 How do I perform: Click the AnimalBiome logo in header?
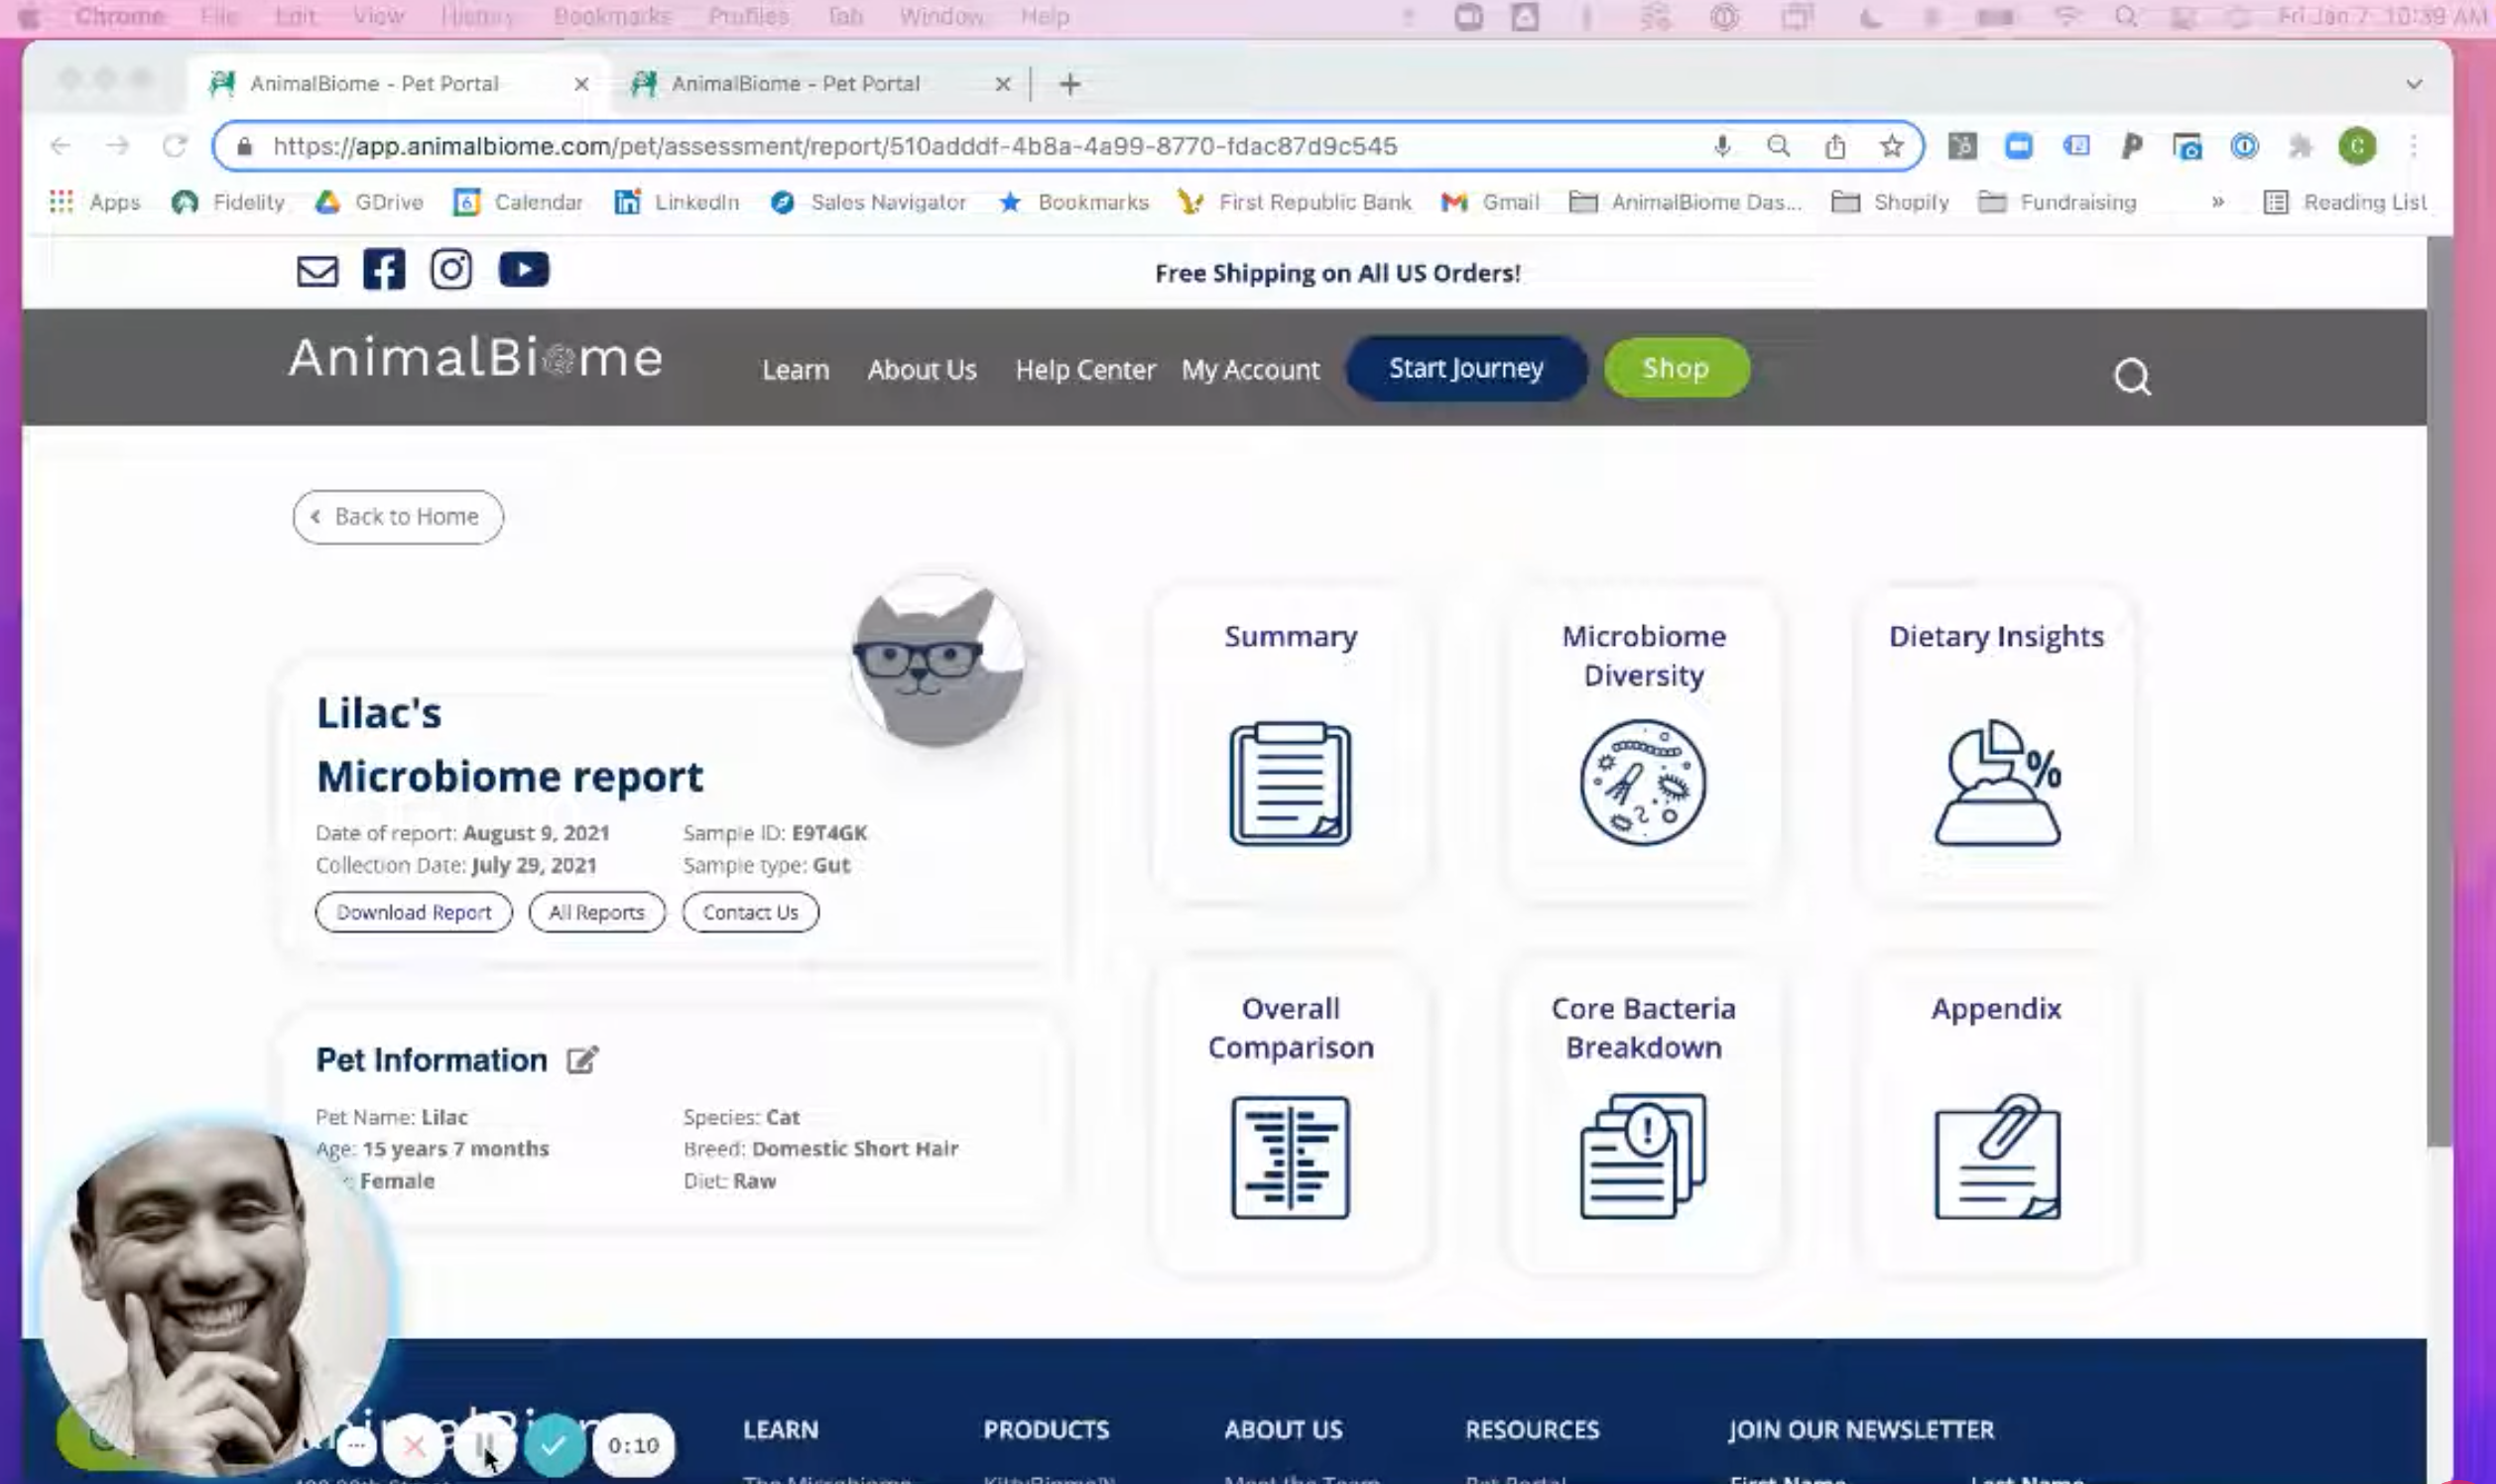[x=475, y=358]
